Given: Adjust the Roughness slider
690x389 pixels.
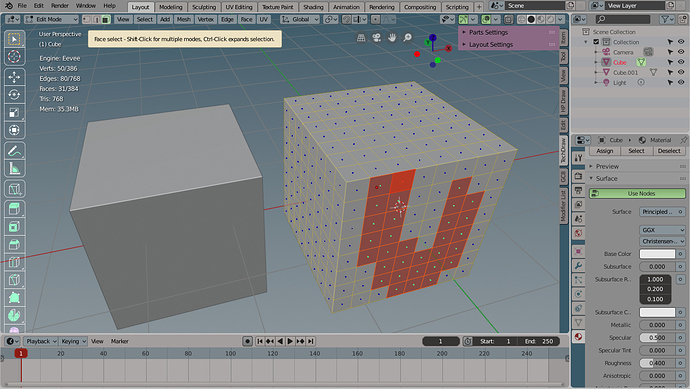Looking at the screenshot, I should click(657, 363).
